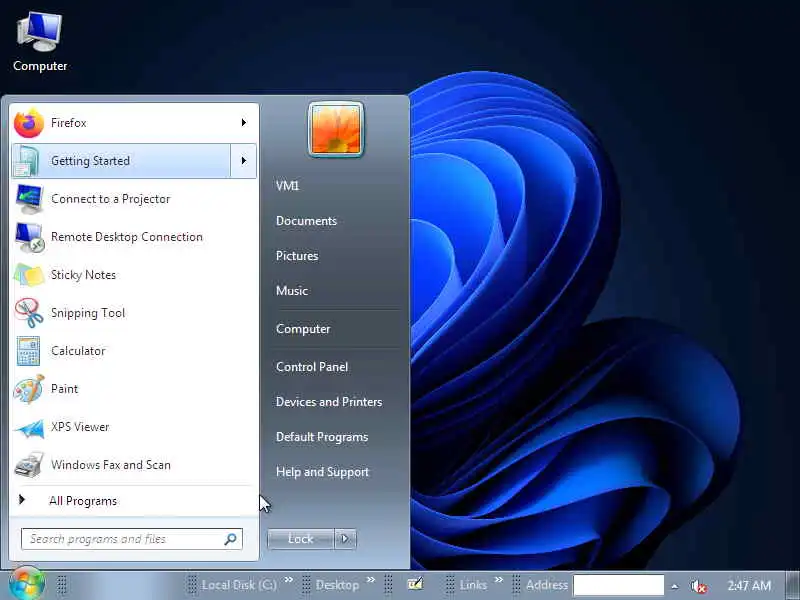Screen dimensions: 800x600
Task: Show hidden tray icons arrow
Action: (674, 586)
